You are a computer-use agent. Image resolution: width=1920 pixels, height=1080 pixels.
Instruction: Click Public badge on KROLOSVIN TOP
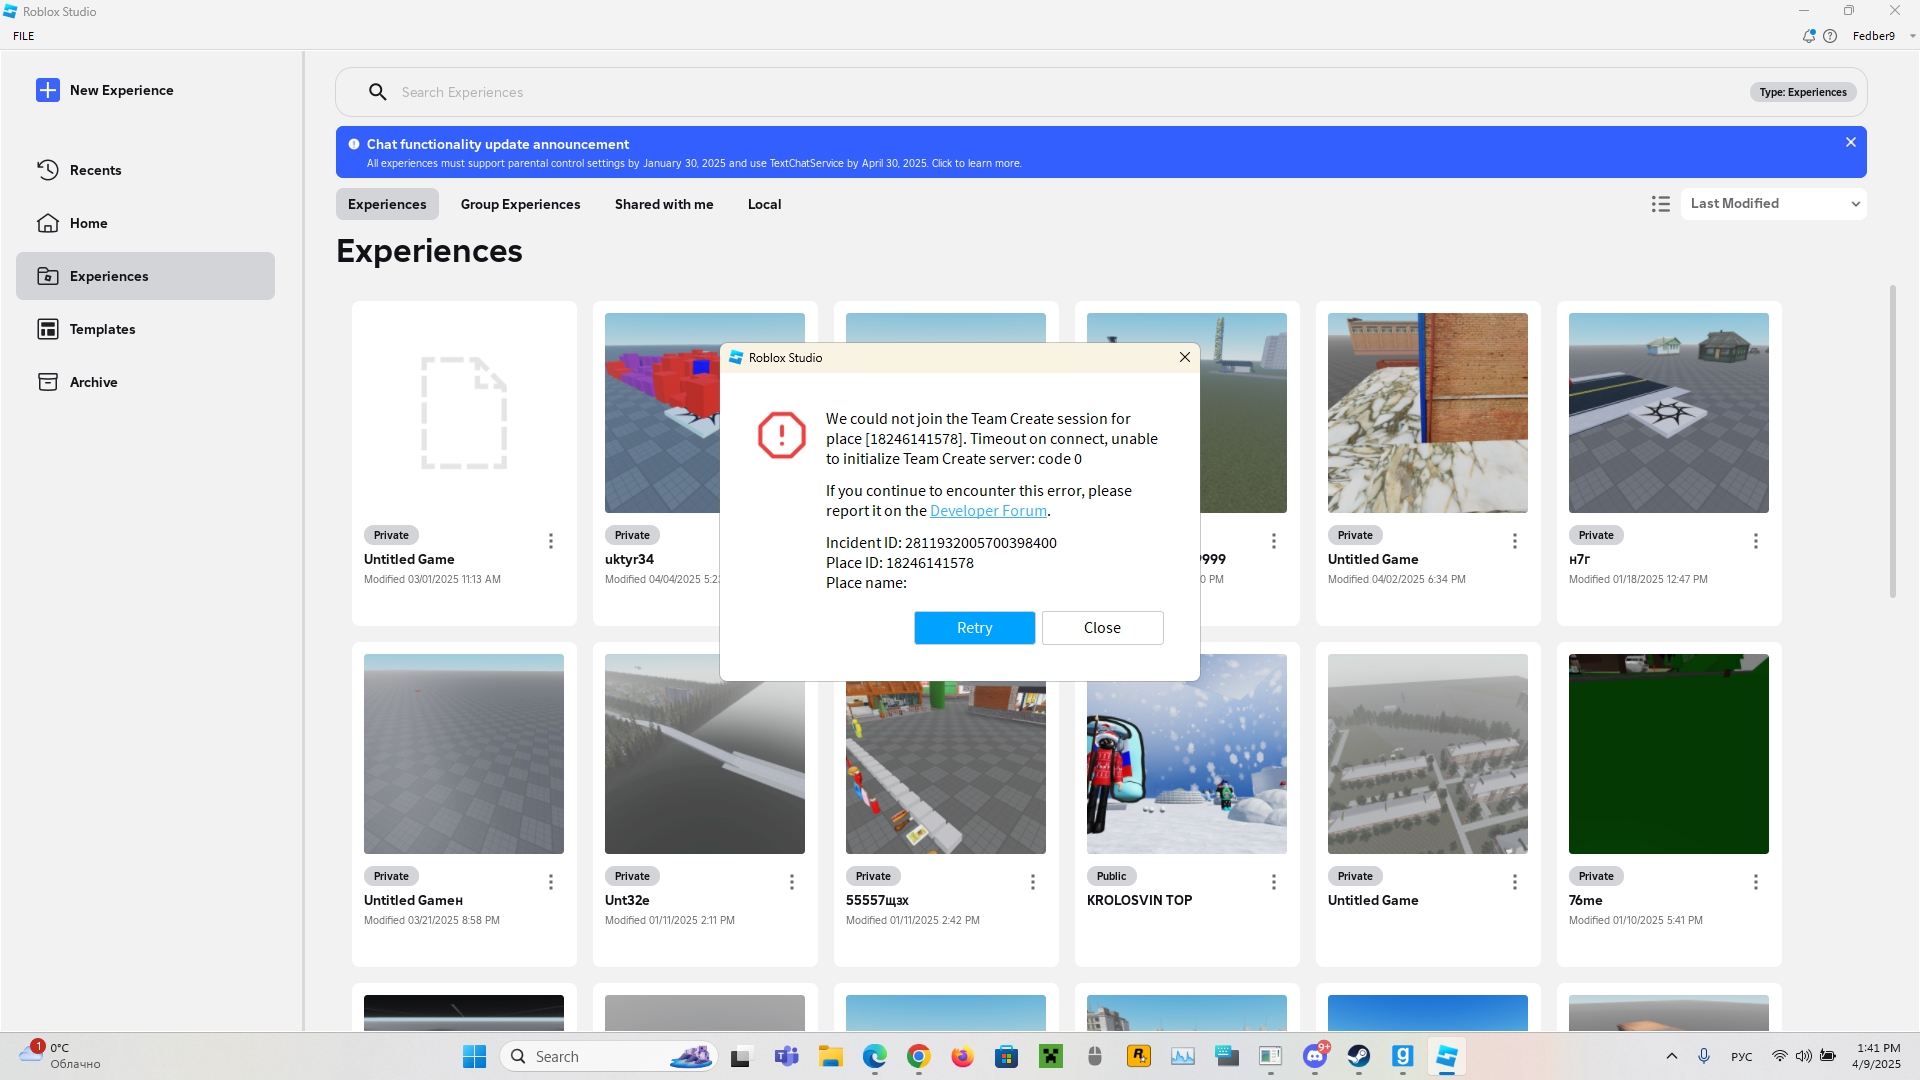[x=1111, y=876]
